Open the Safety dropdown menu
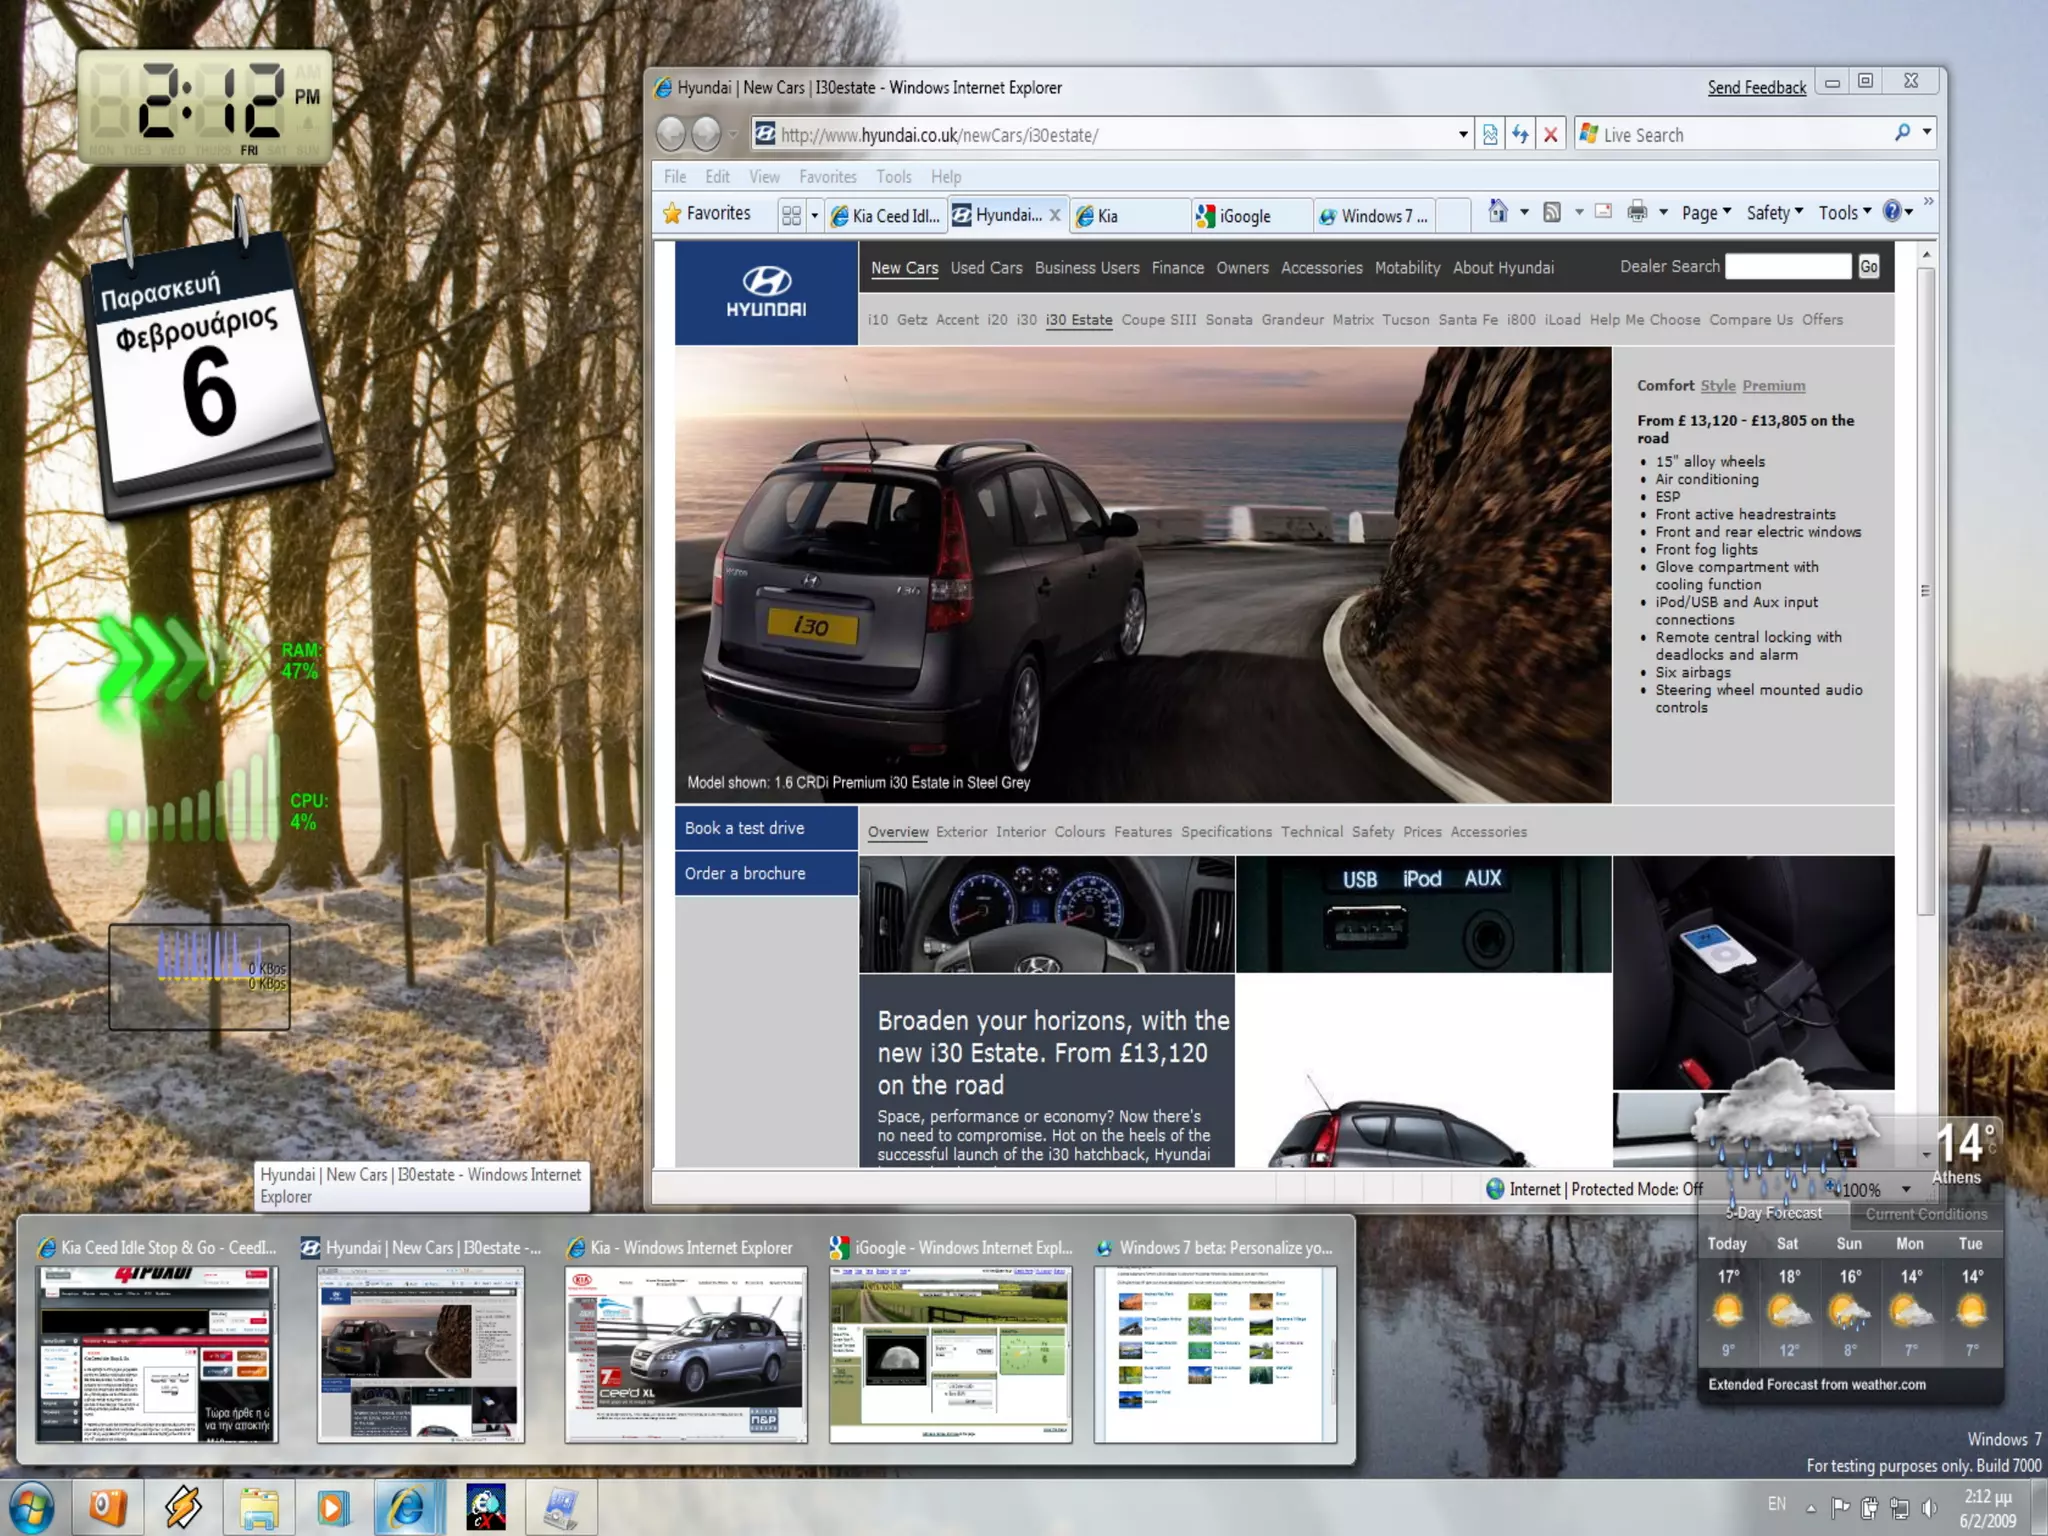Screen dimensions: 2048x1536 (x=1774, y=213)
